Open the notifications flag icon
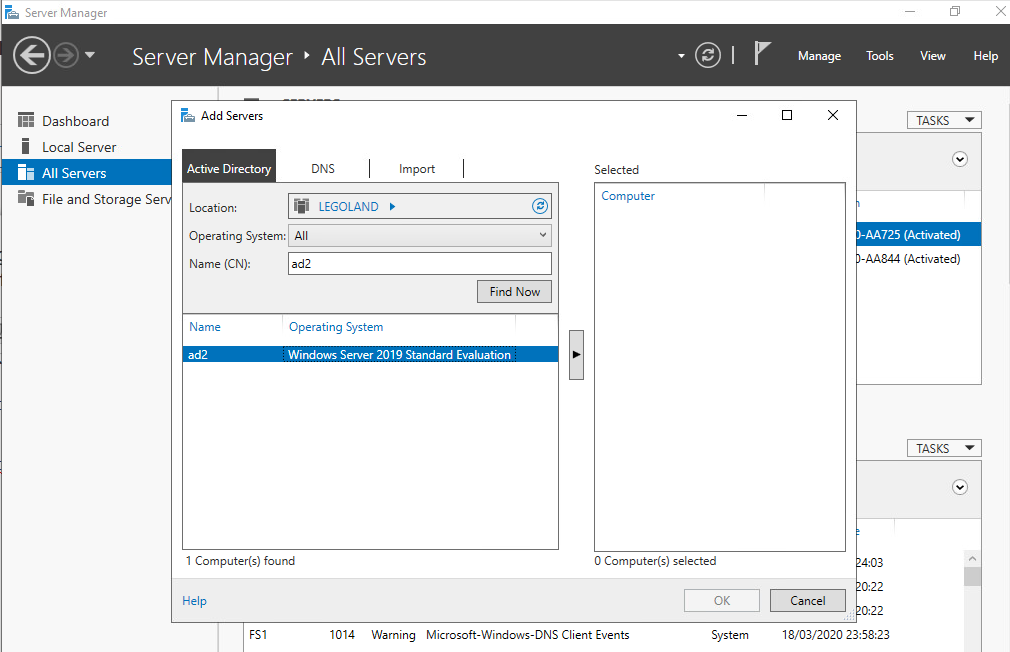1010x652 pixels. click(762, 54)
